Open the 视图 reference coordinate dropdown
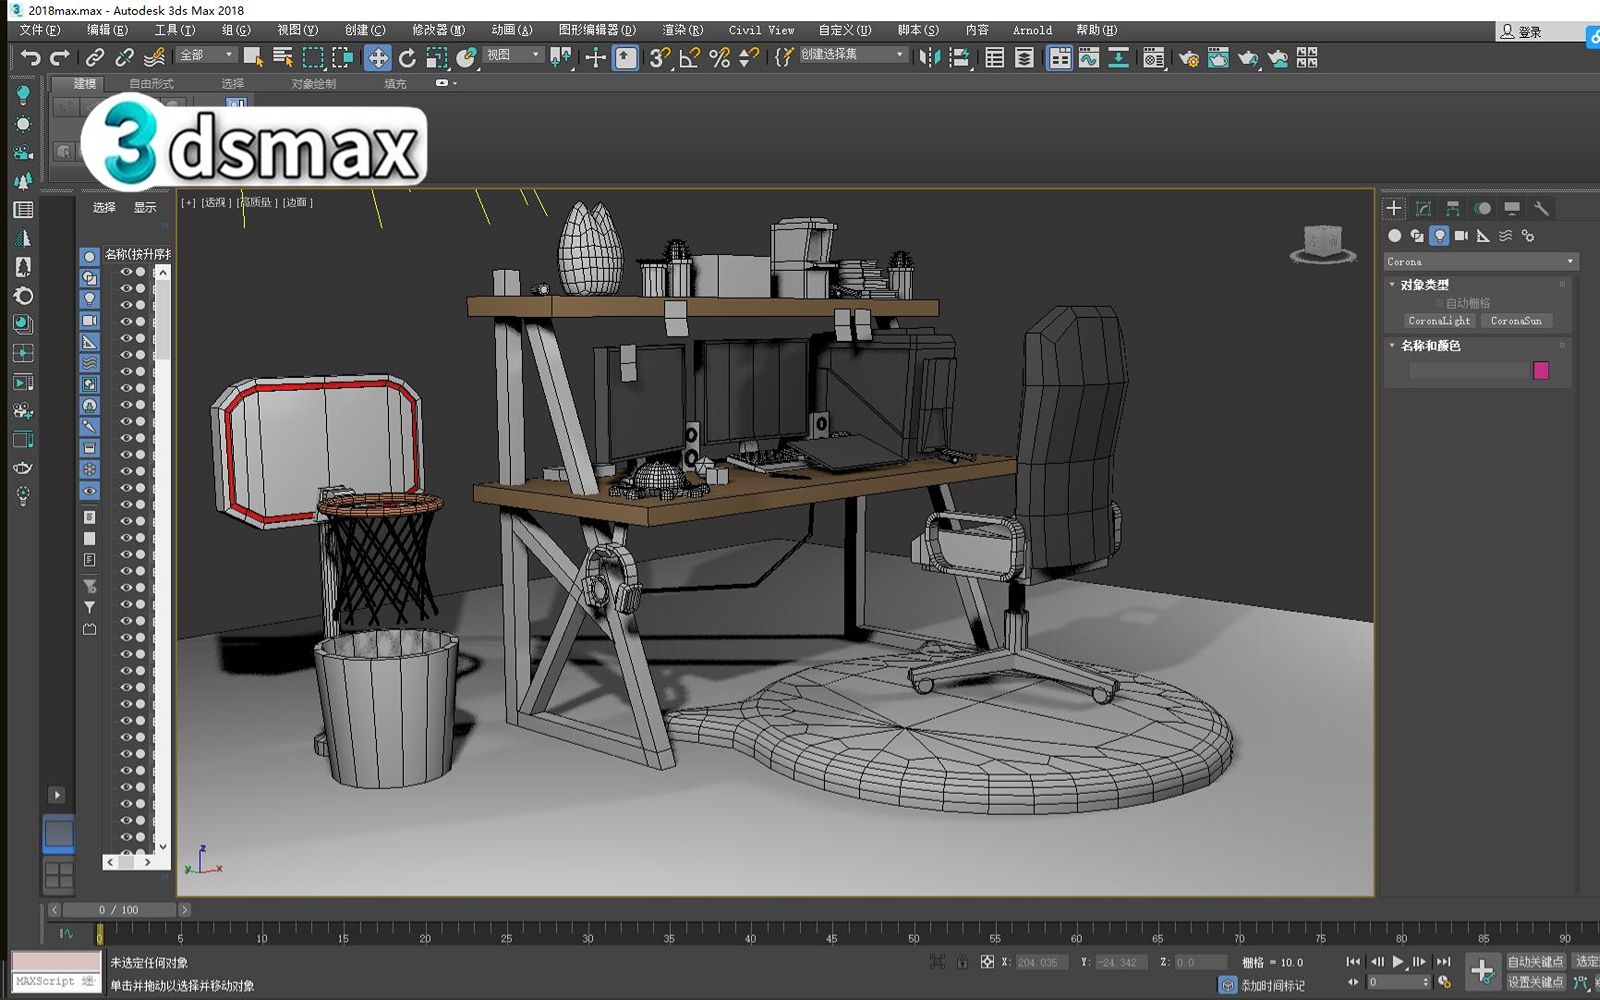1600x1000 pixels. click(x=513, y=55)
